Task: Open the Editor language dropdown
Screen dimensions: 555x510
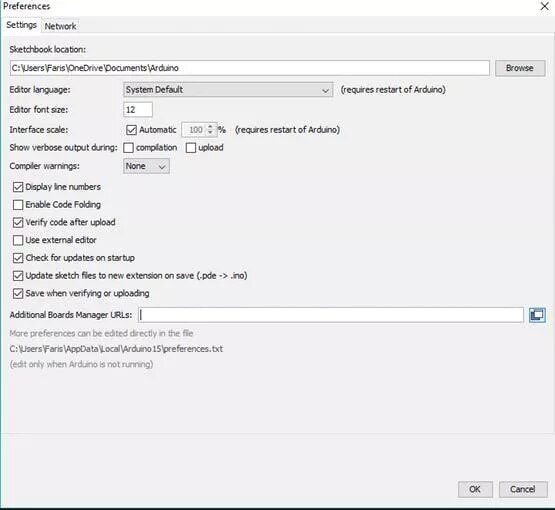Action: 228,90
